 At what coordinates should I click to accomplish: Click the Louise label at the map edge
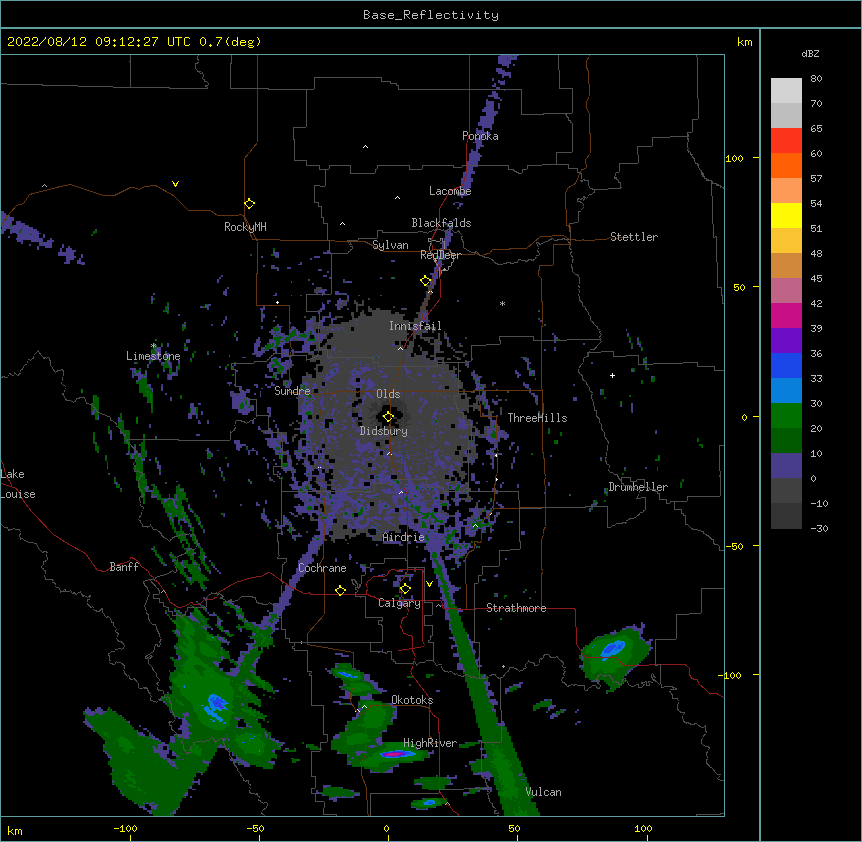(x=18, y=494)
